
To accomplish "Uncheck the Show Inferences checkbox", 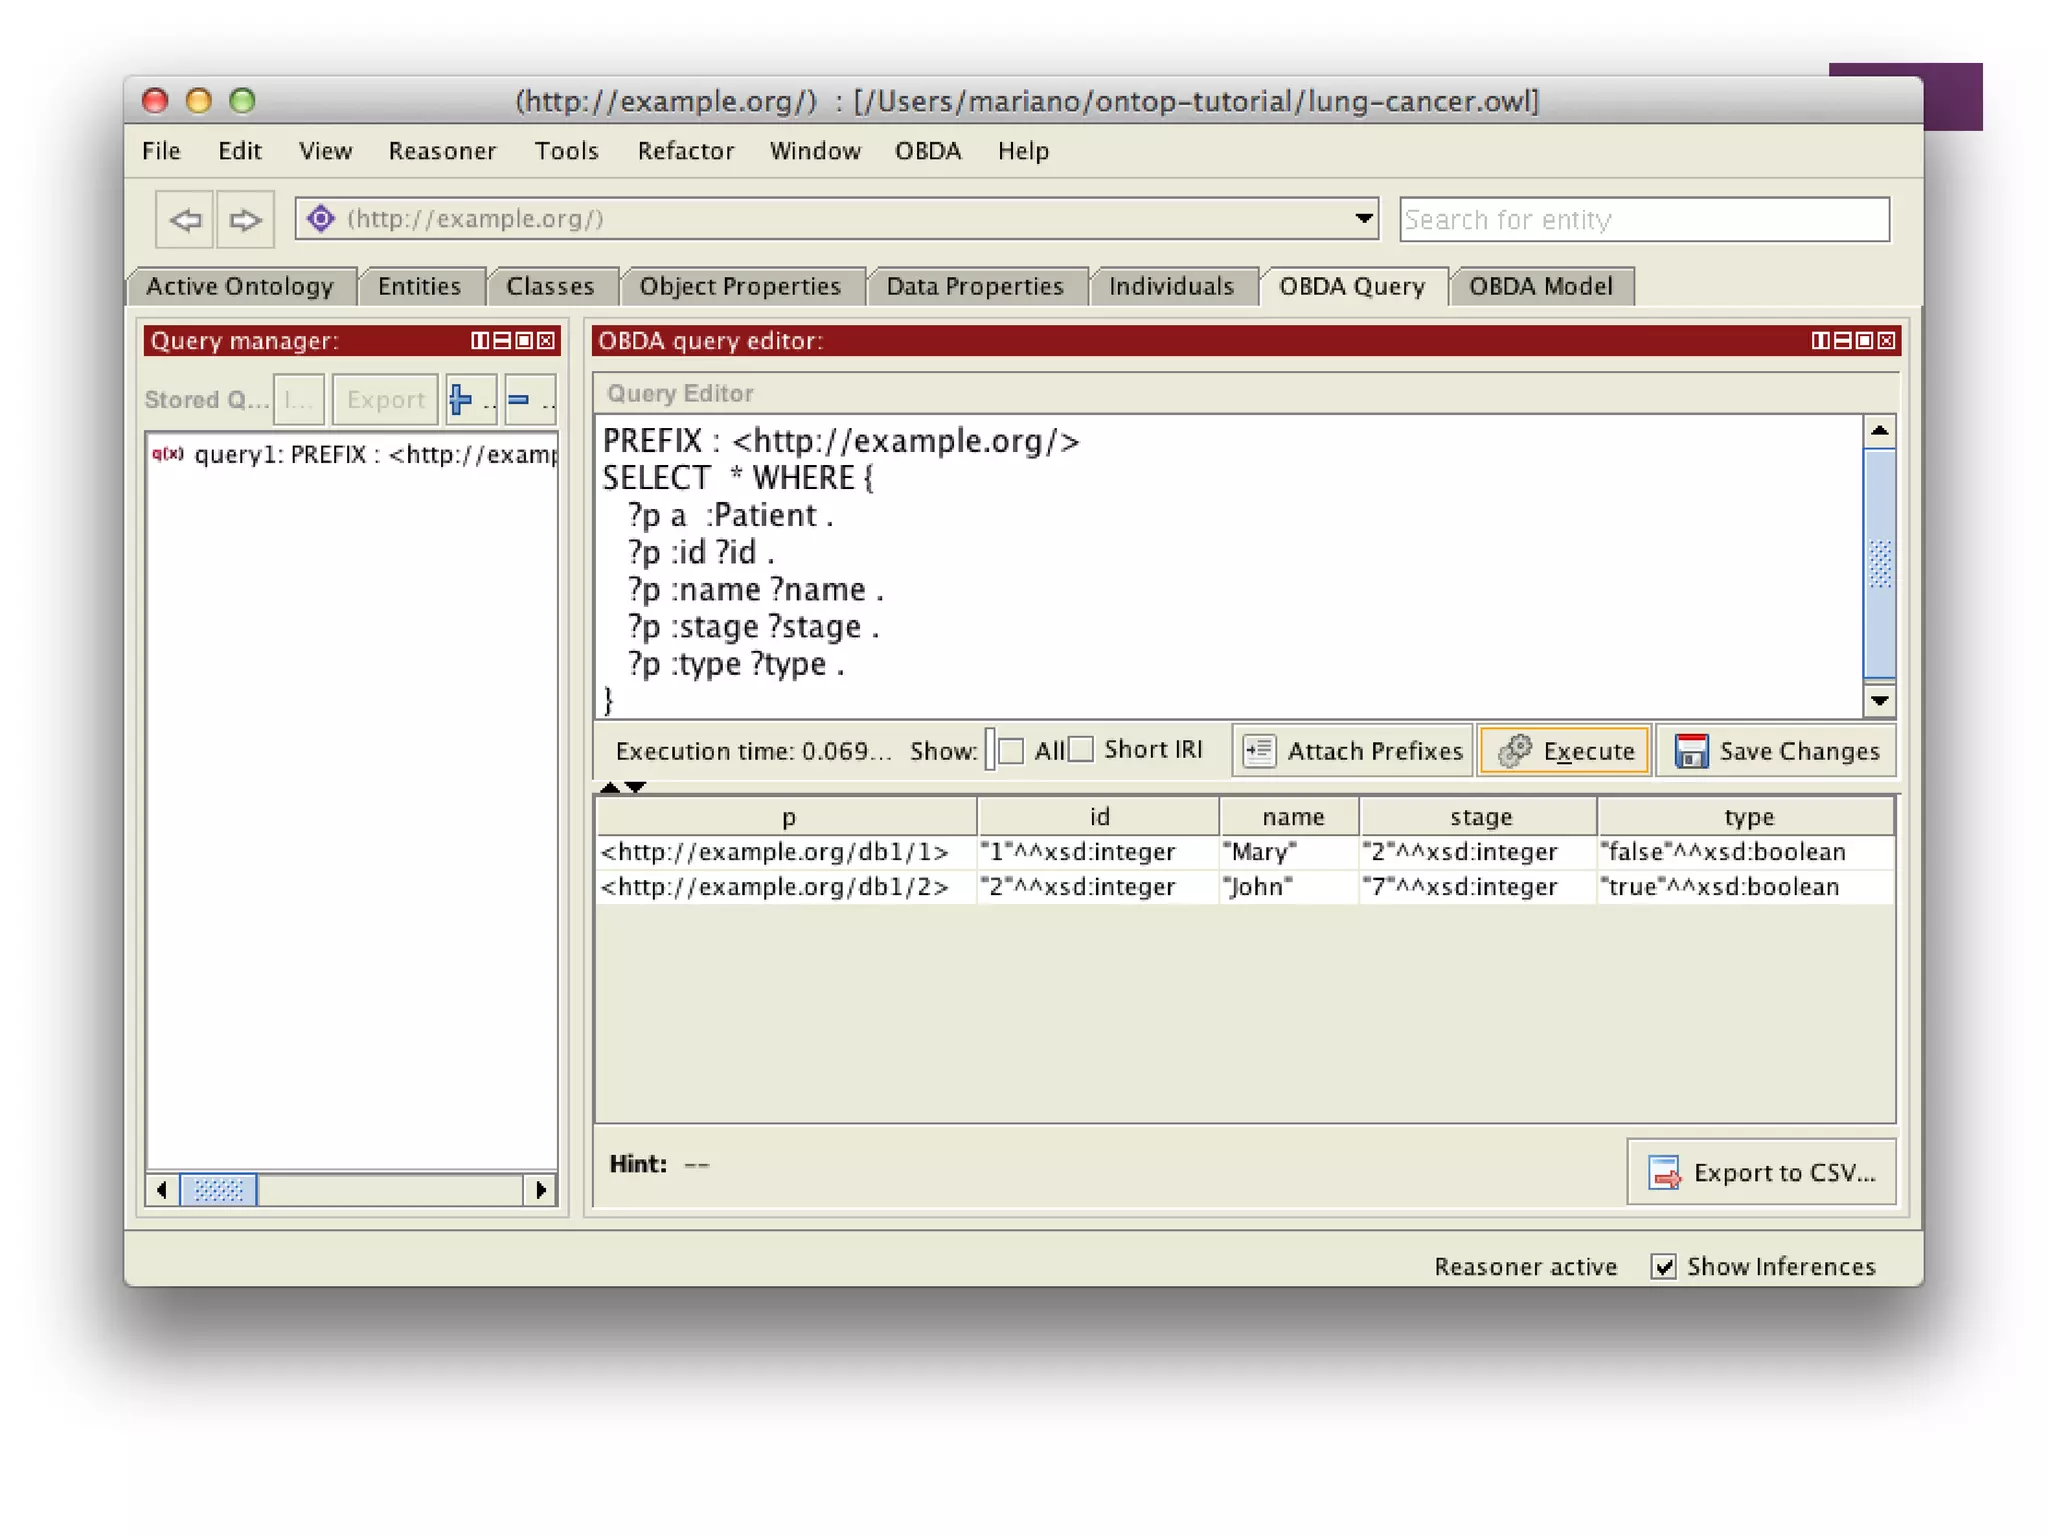I will tap(1663, 1267).
